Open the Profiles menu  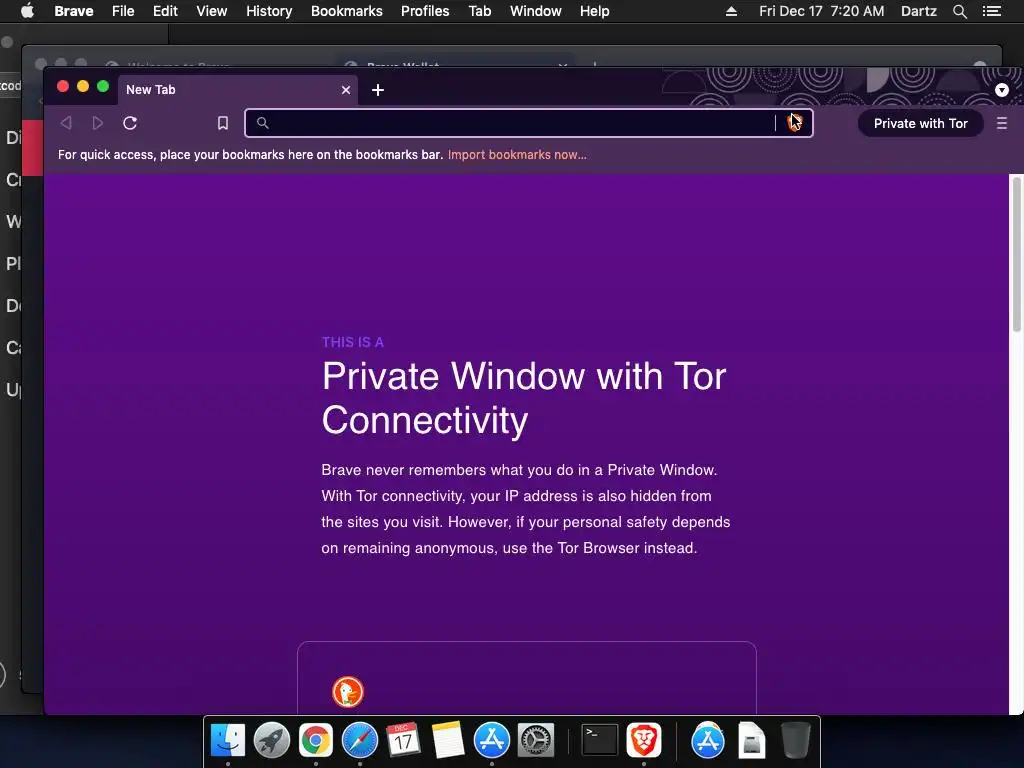click(425, 11)
